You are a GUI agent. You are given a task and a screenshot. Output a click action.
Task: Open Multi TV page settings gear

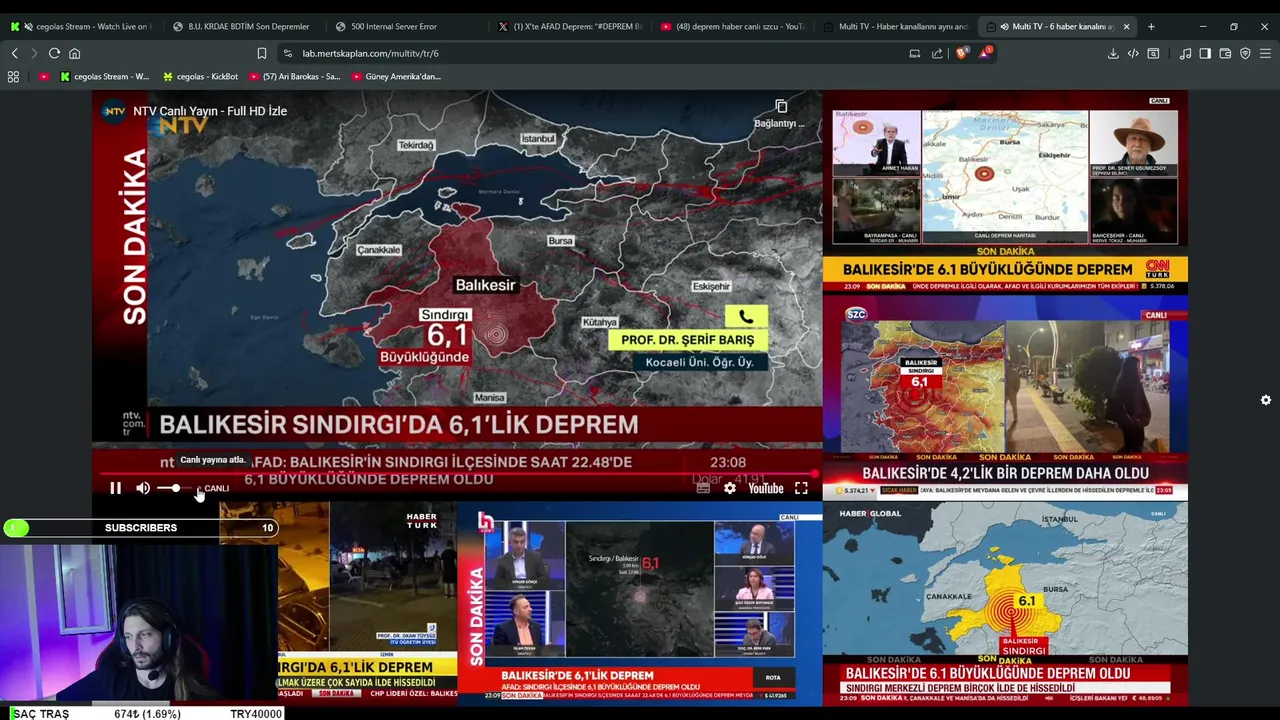coord(1266,400)
